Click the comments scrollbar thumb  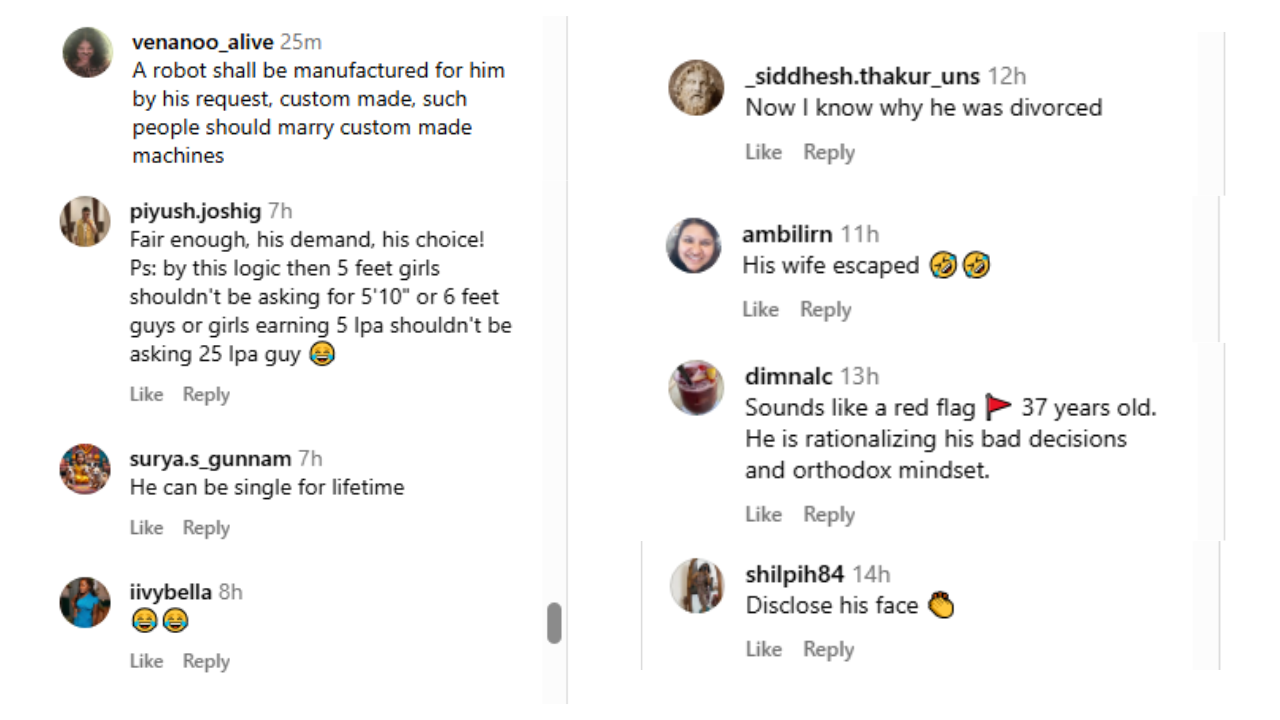coord(554,623)
